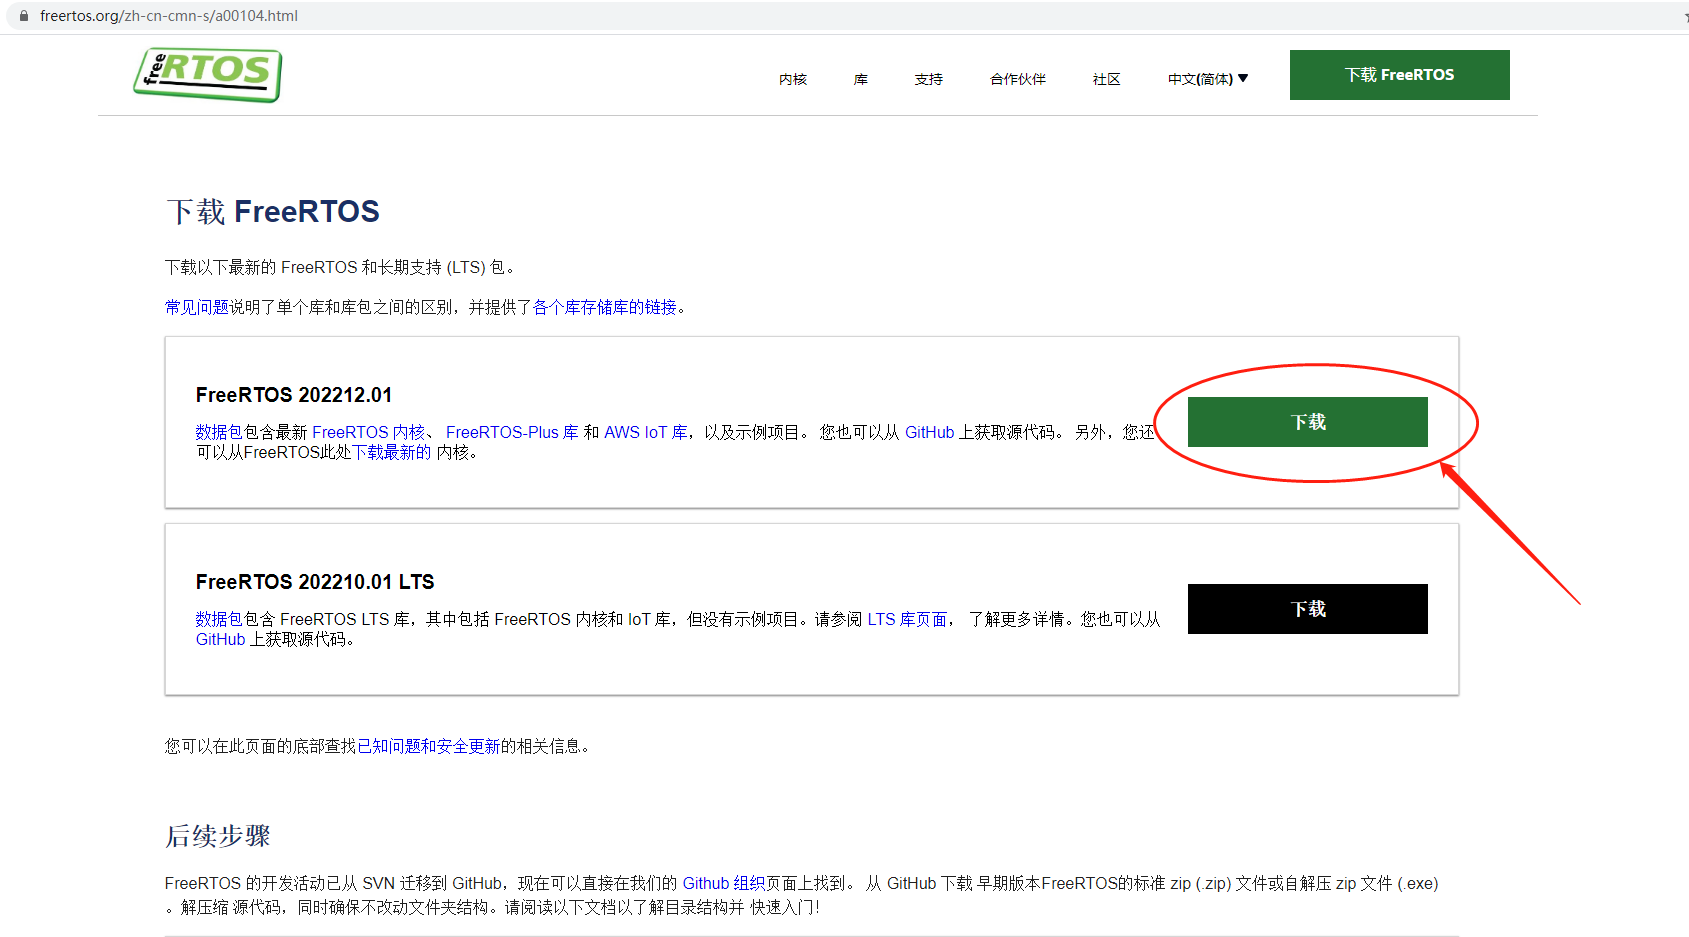Open the 合作伙伴 navigation menu
Image resolution: width=1689 pixels, height=937 pixels.
1018,79
